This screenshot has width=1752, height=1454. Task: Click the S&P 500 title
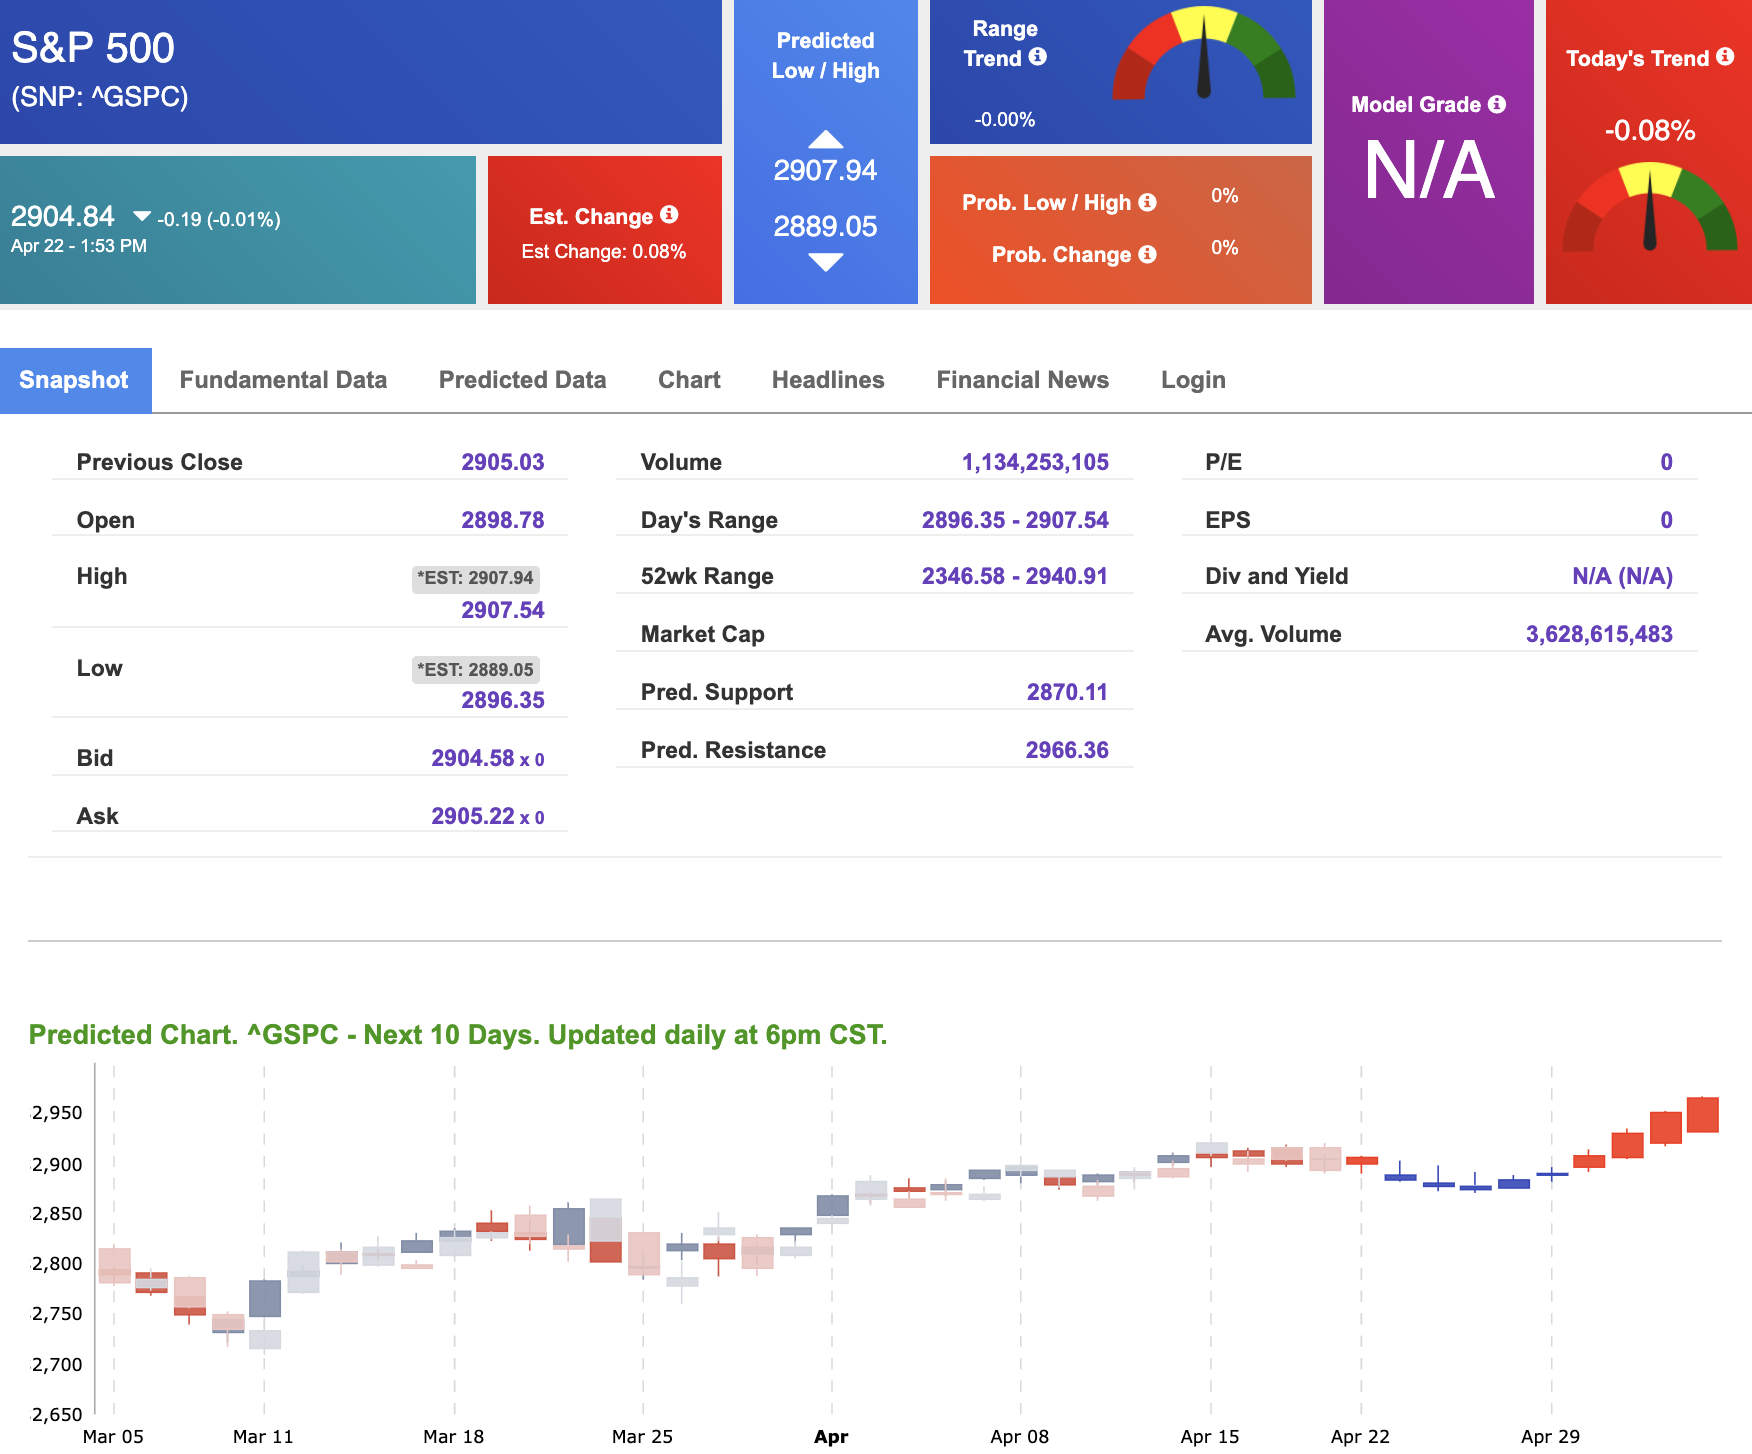[93, 48]
